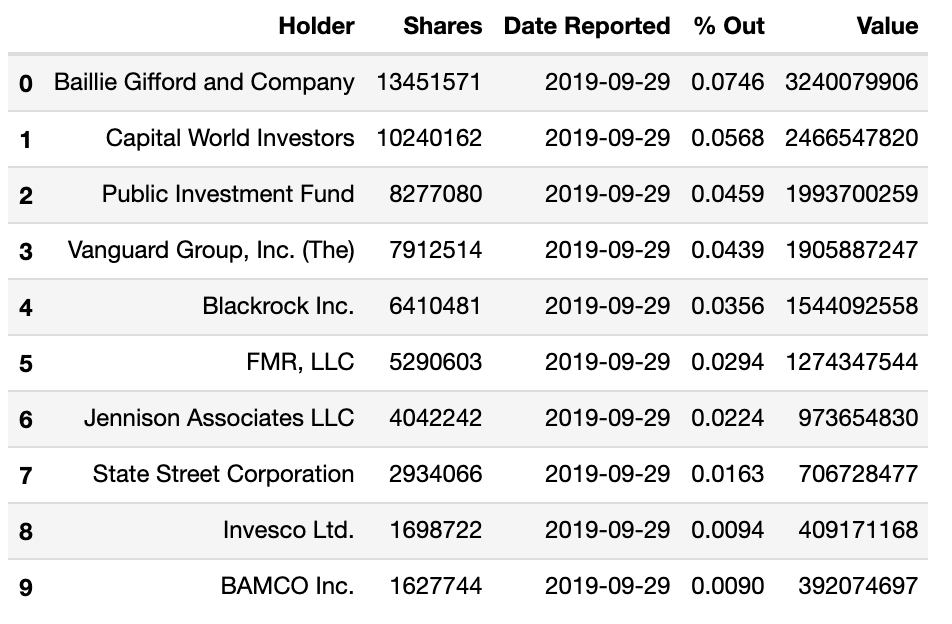Select the State Street Corporation cell
This screenshot has height=624, width=952.
pos(223,474)
